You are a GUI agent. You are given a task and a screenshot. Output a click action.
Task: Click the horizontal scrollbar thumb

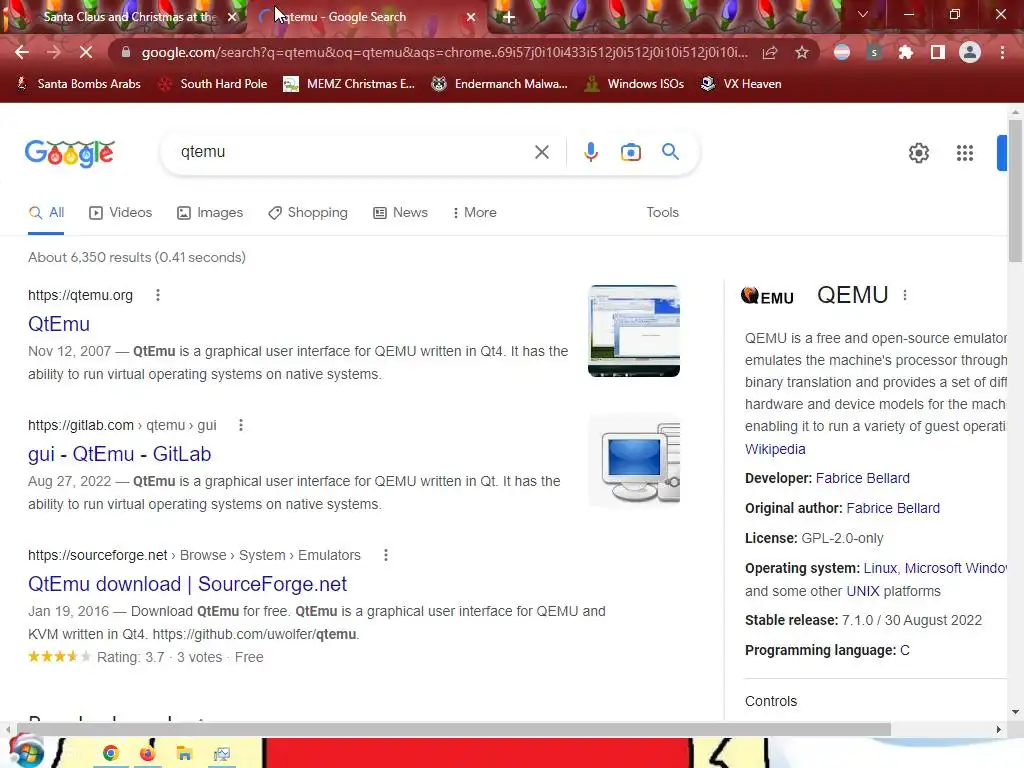tap(454, 729)
